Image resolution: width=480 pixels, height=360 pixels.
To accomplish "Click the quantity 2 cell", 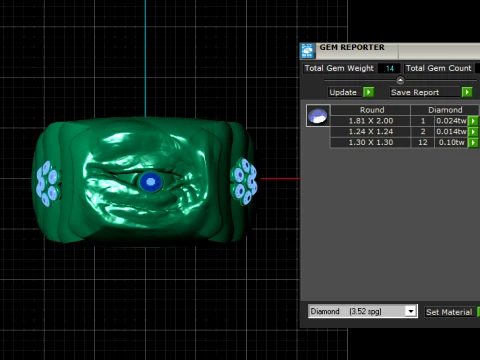I will (423, 132).
